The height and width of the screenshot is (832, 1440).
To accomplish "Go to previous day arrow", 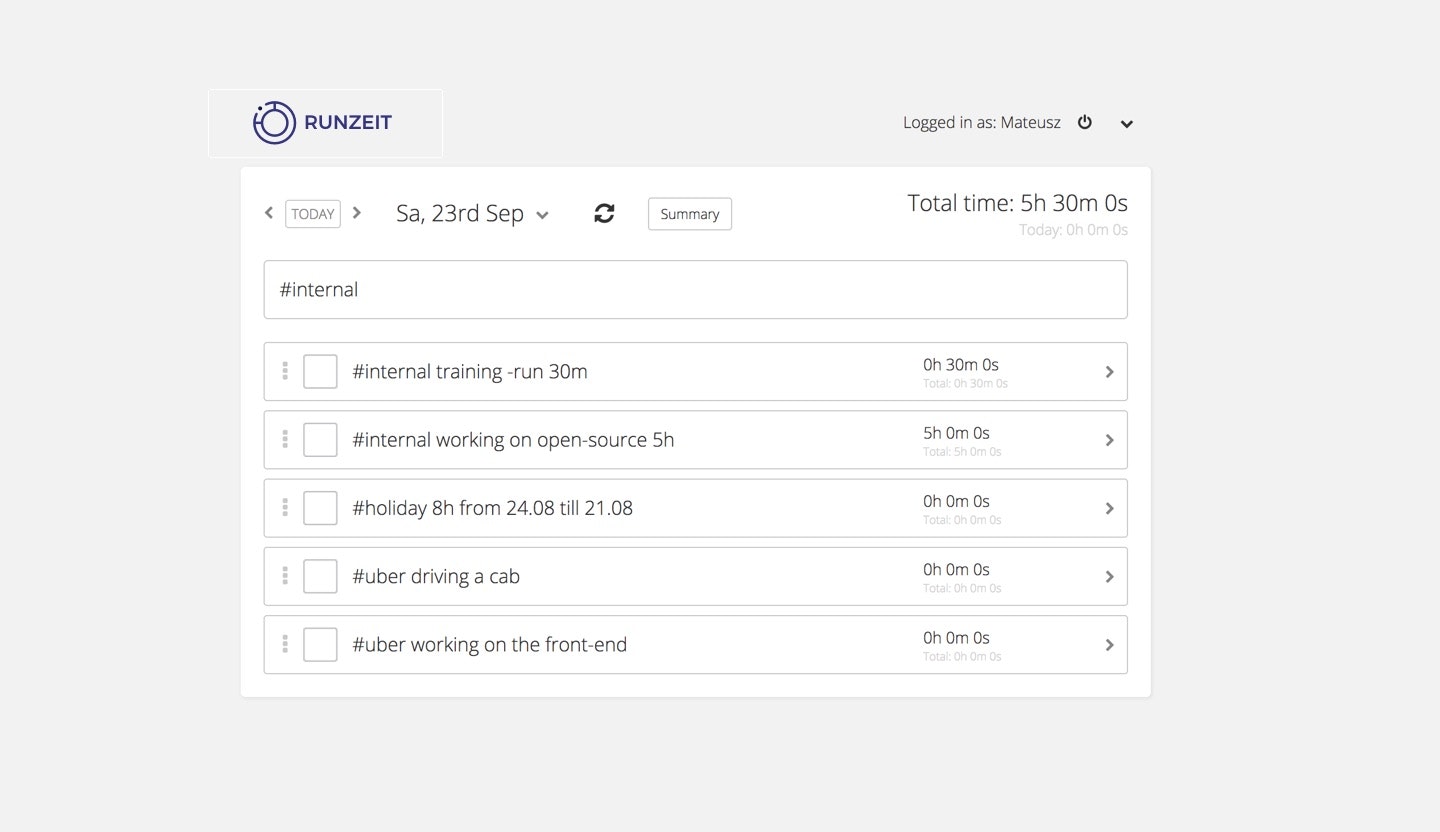I will click(269, 213).
